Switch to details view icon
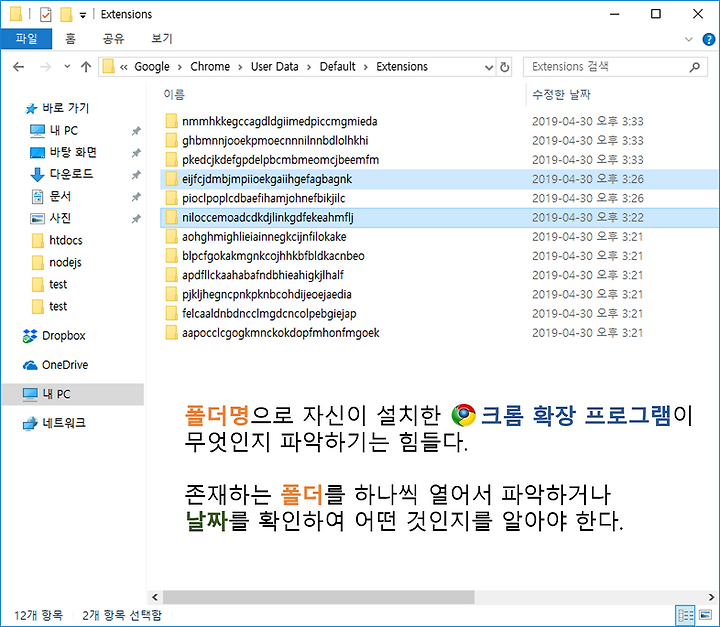Image resolution: width=720 pixels, height=627 pixels. 685,615
